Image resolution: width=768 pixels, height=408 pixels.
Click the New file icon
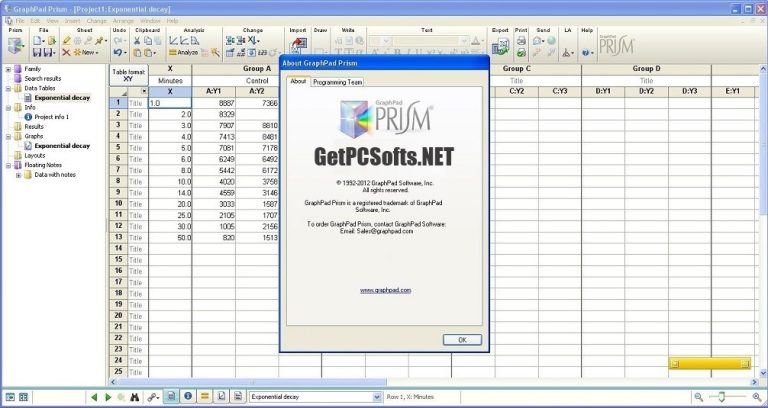point(38,41)
